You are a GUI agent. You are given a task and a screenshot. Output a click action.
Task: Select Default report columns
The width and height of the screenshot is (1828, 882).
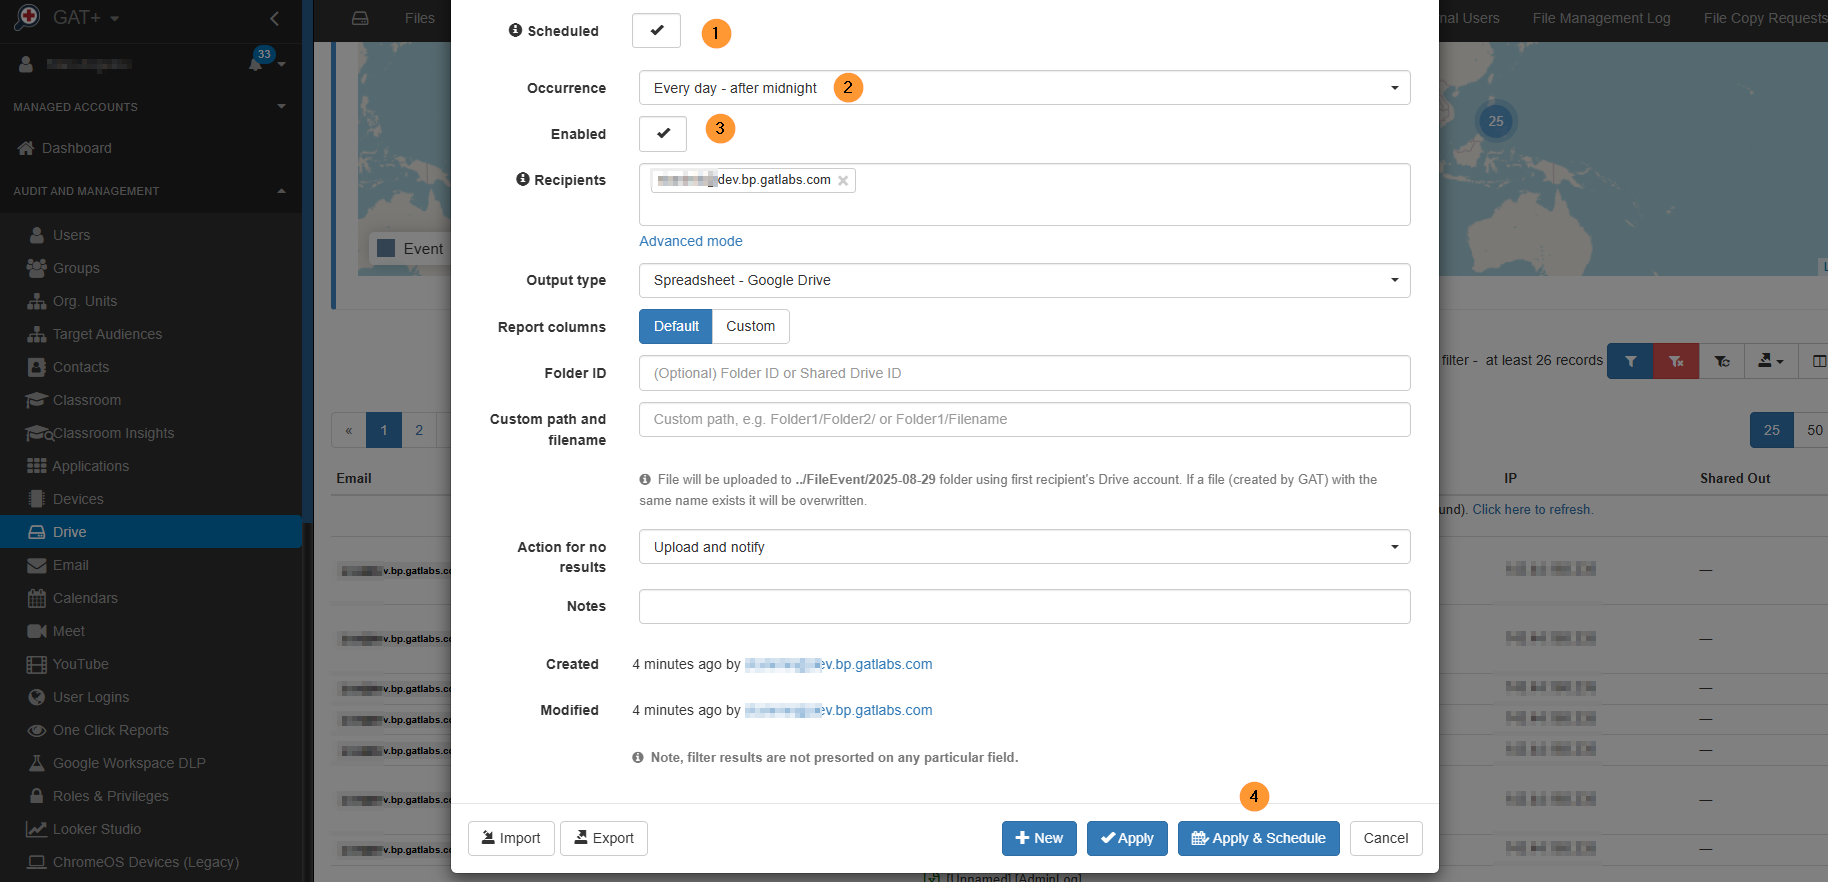coord(676,326)
